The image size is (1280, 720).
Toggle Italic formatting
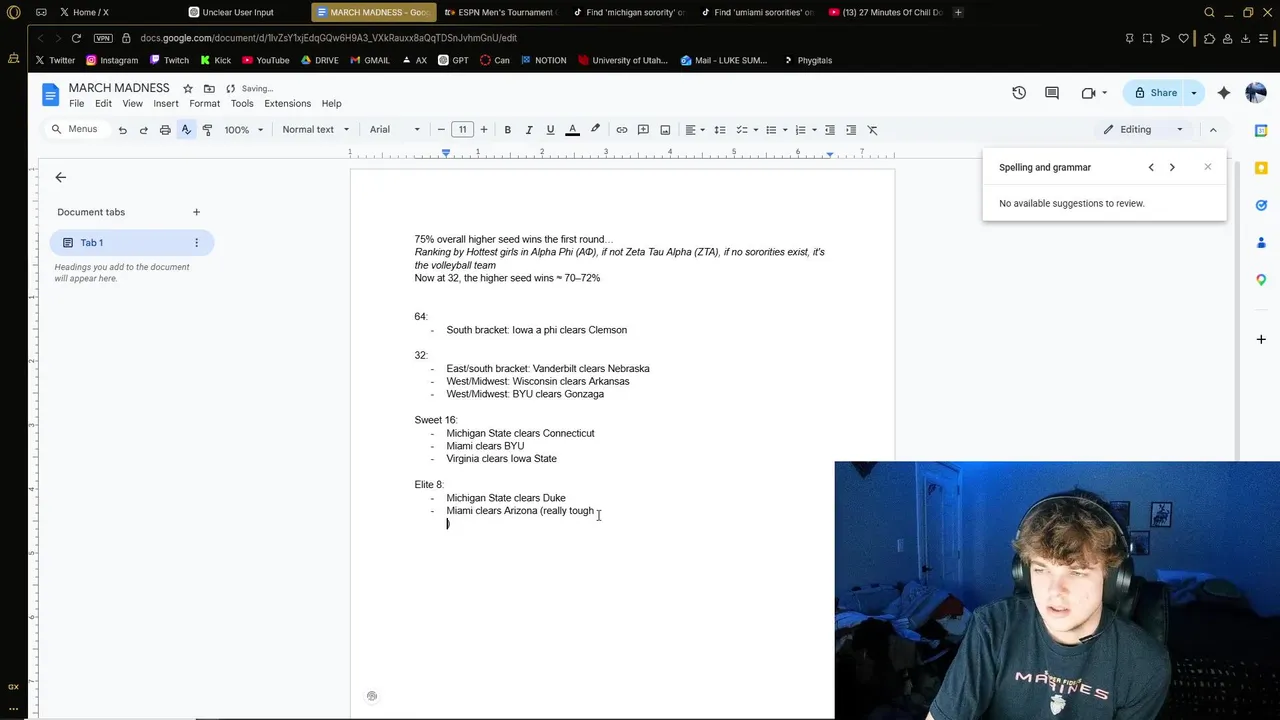point(529,130)
